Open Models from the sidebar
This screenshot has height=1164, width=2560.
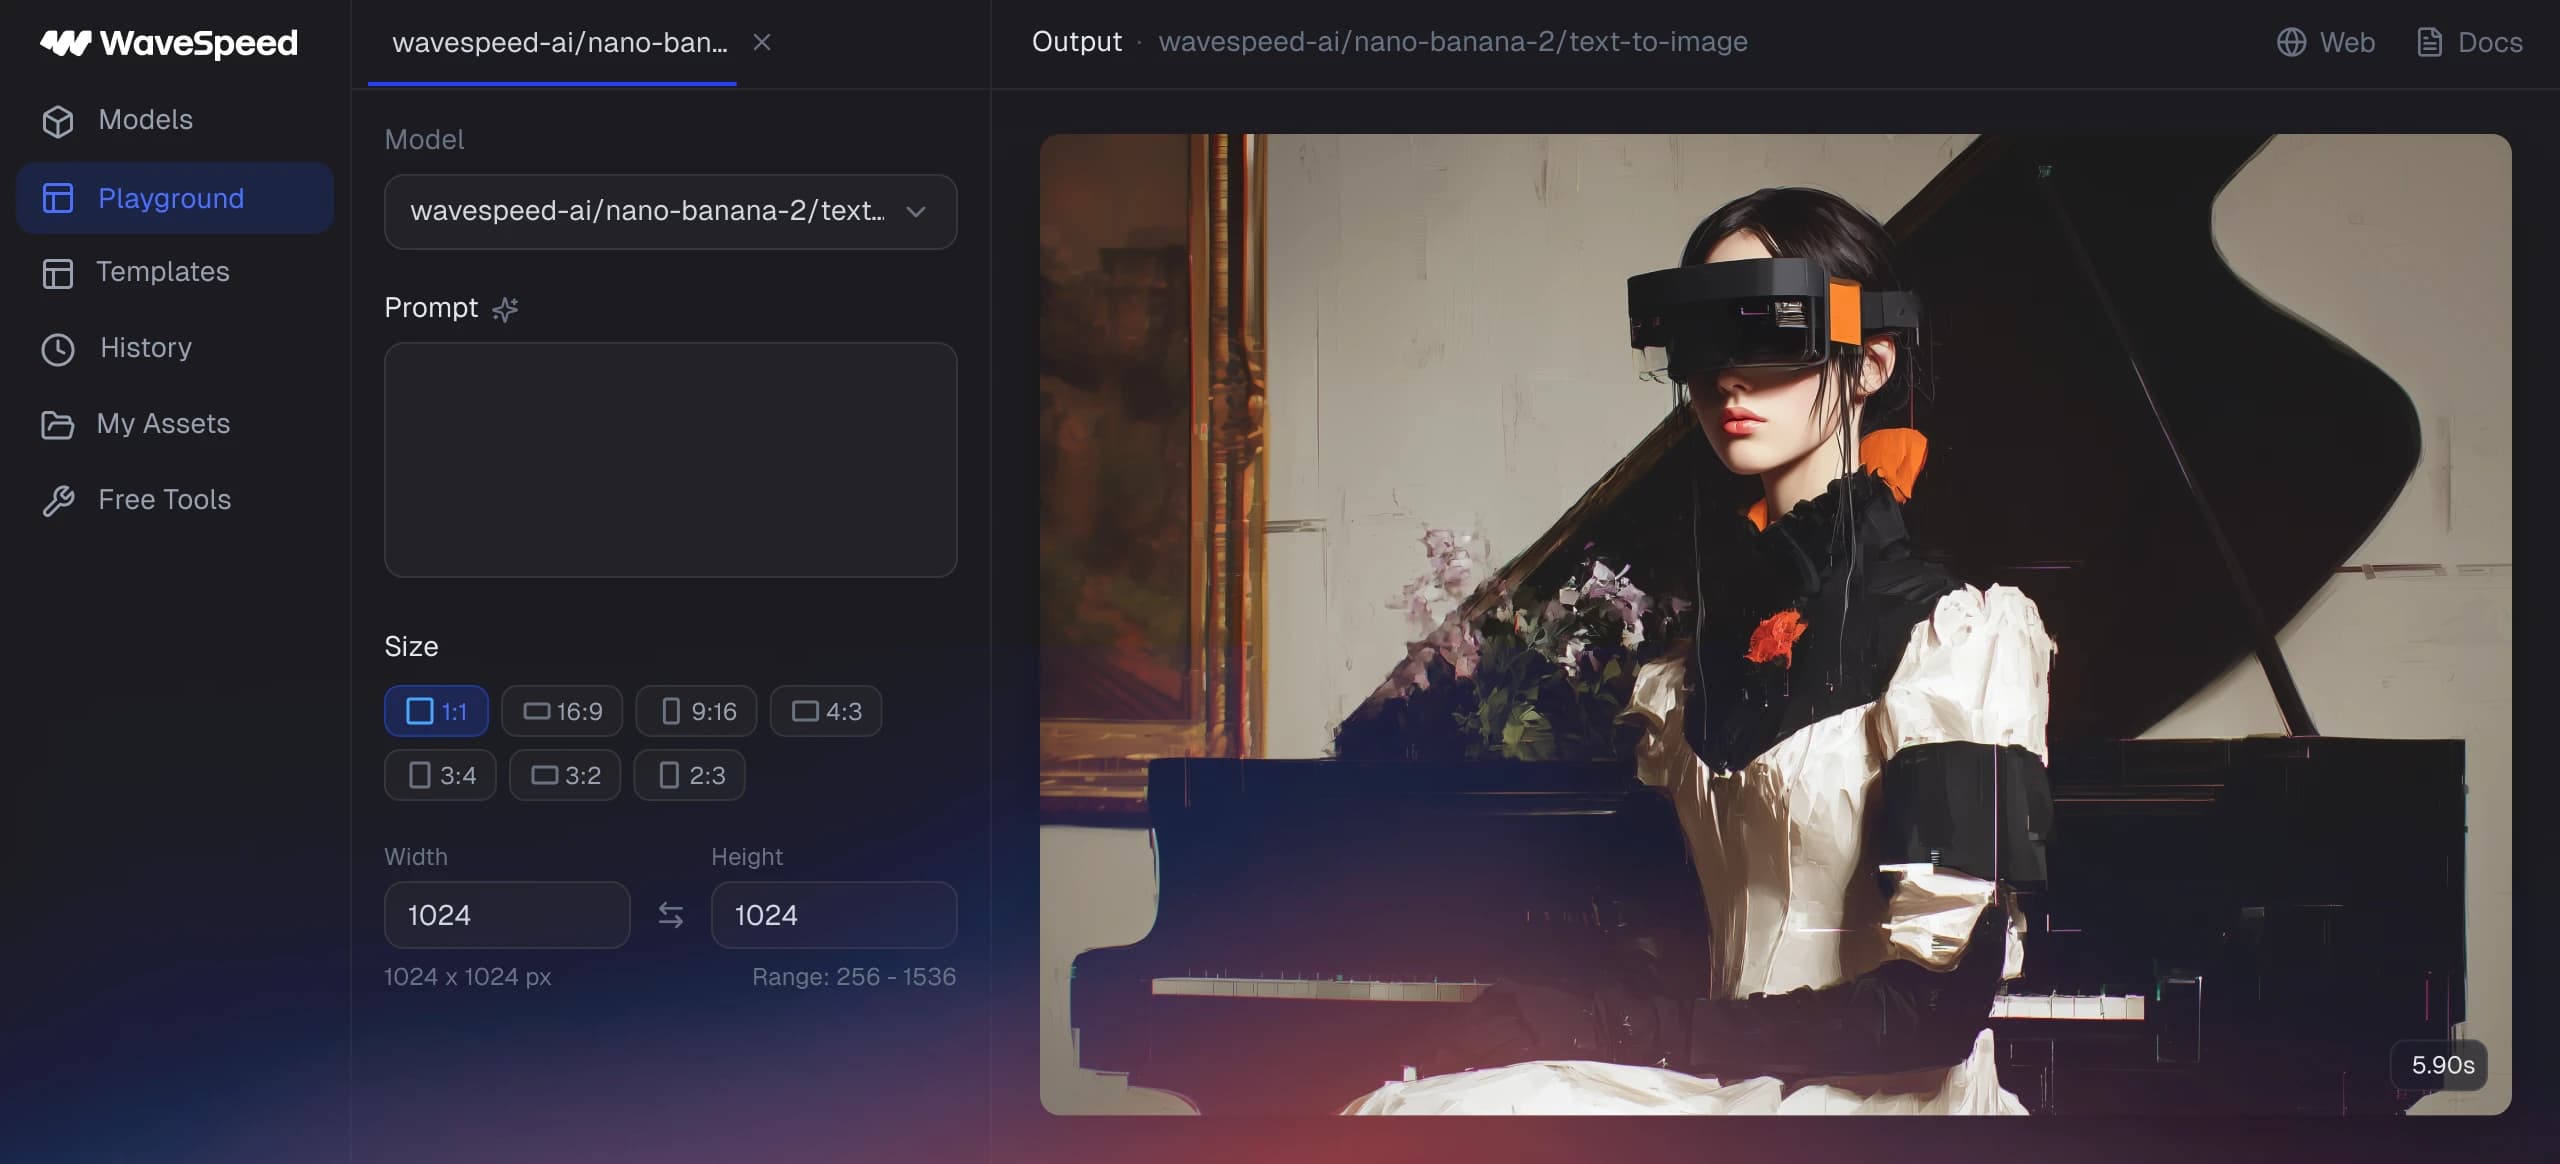coord(145,120)
